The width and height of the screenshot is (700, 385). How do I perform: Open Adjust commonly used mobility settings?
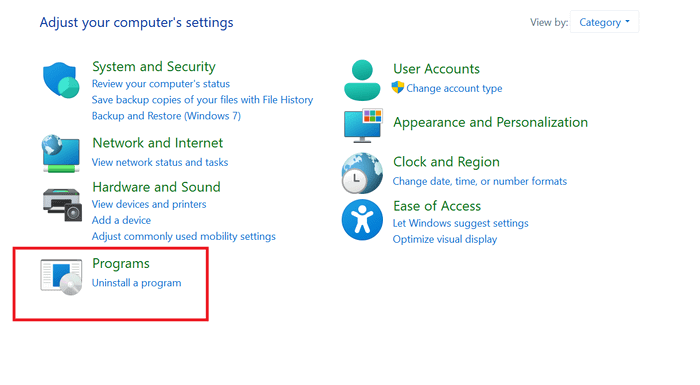click(x=183, y=236)
